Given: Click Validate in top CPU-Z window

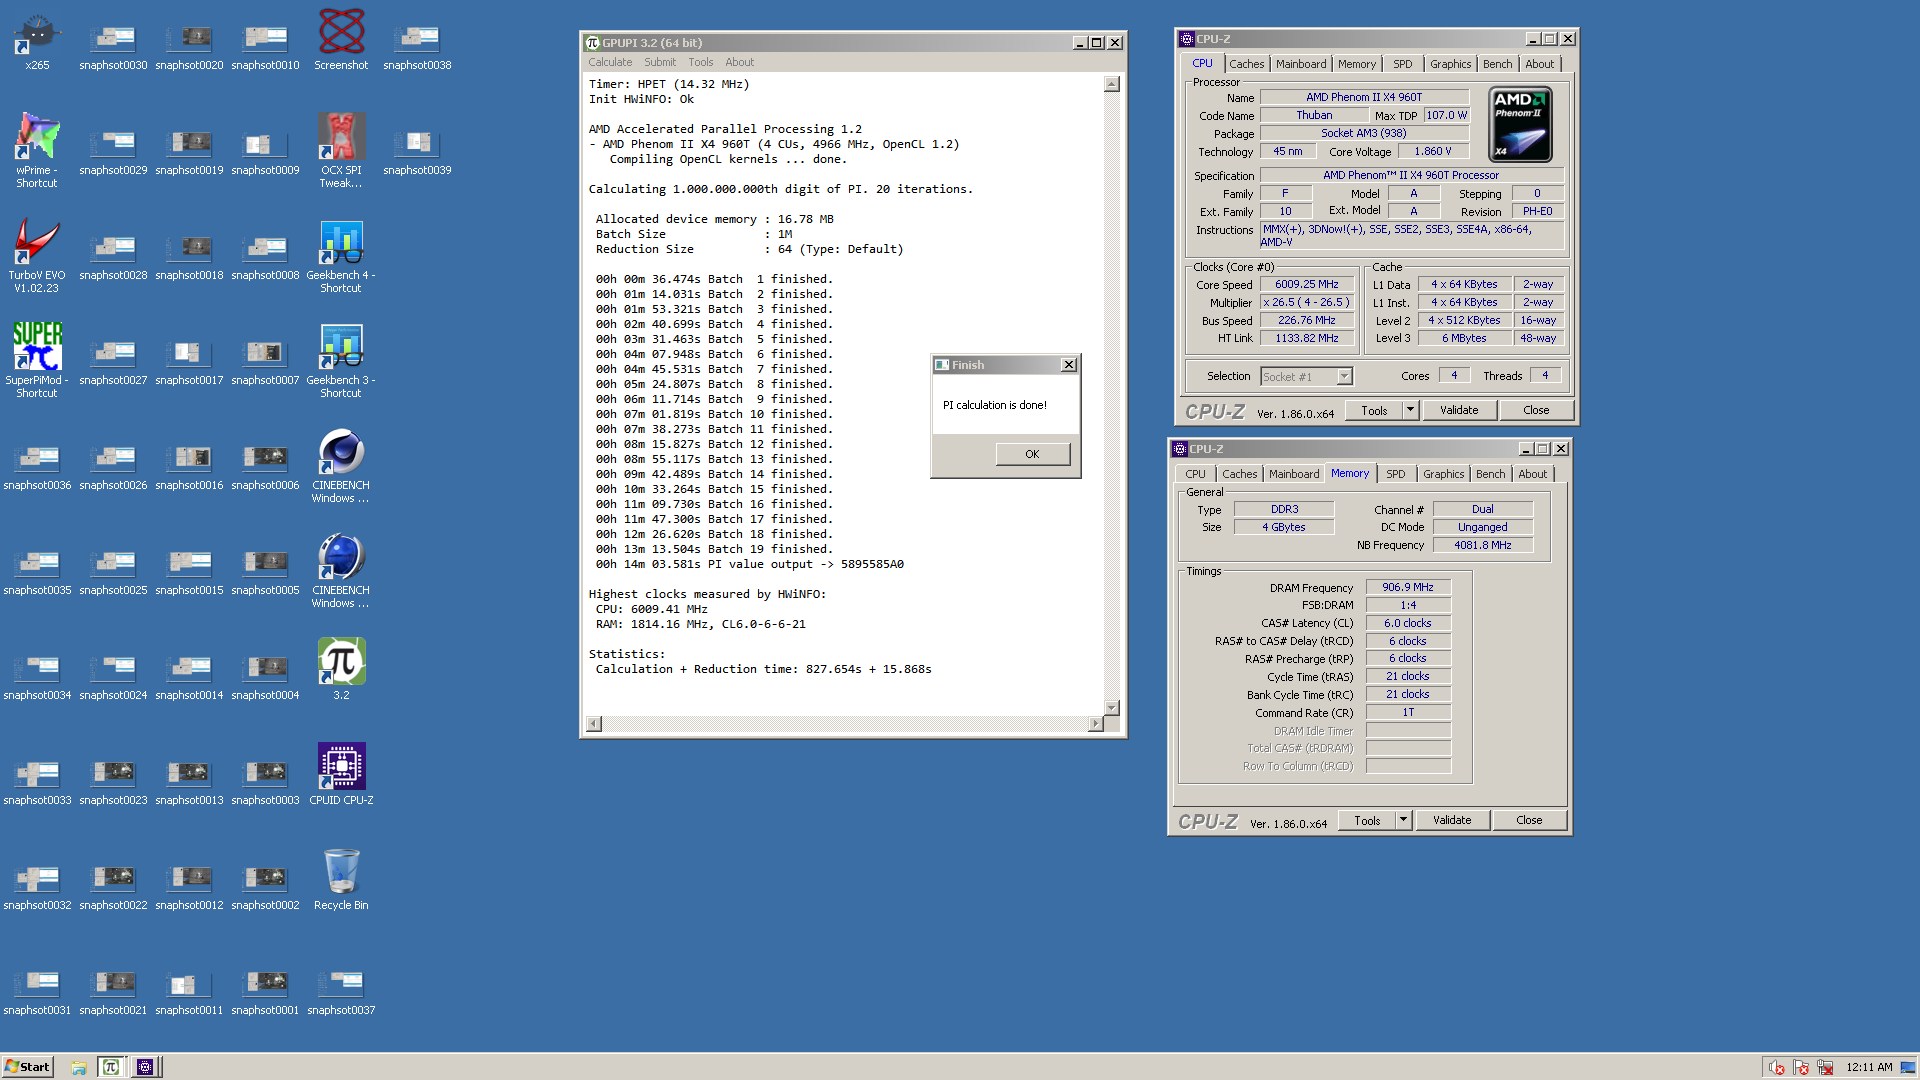Looking at the screenshot, I should 1459,410.
